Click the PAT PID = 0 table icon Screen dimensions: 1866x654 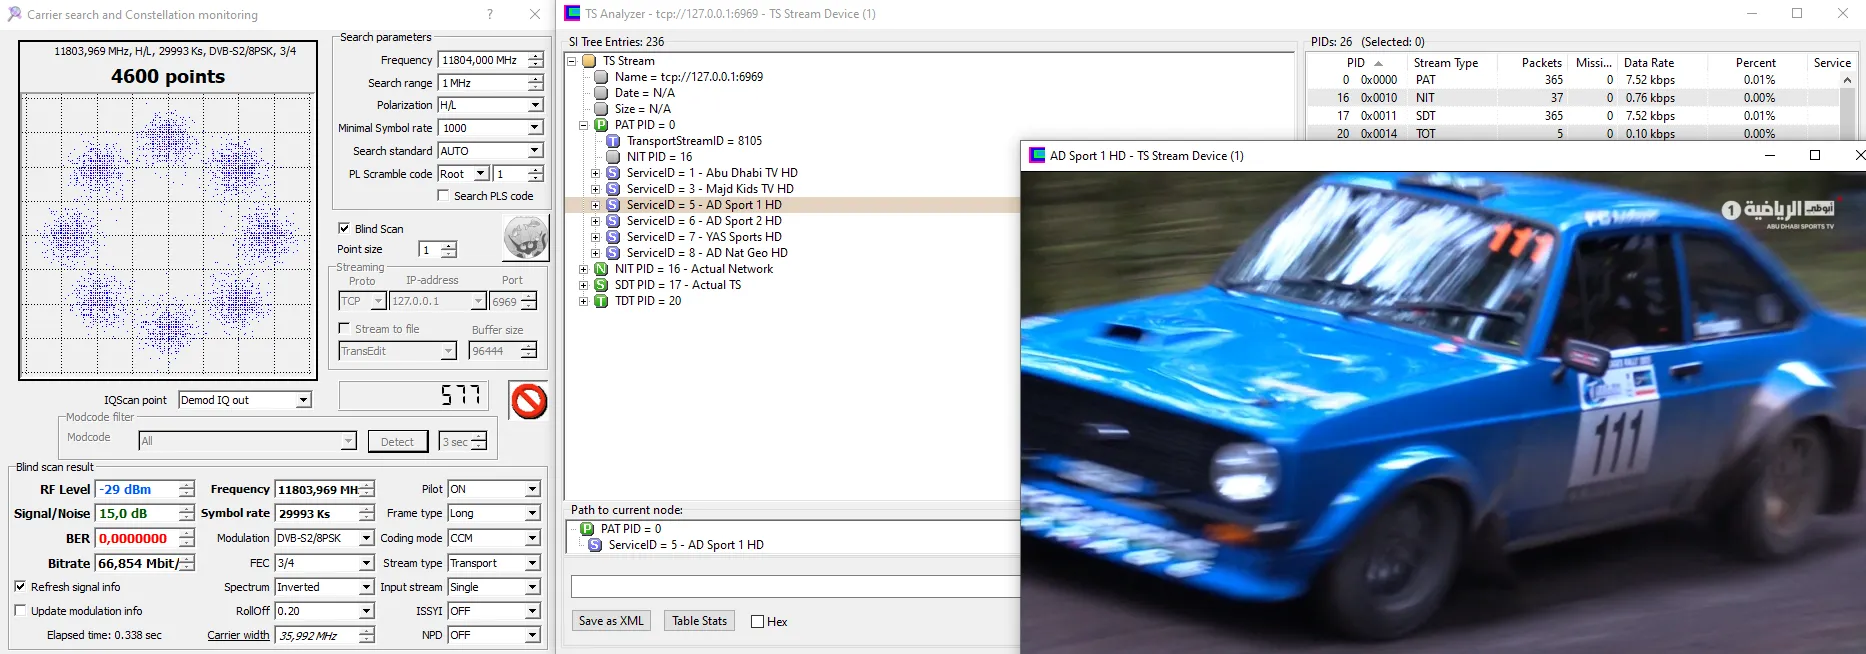point(601,125)
